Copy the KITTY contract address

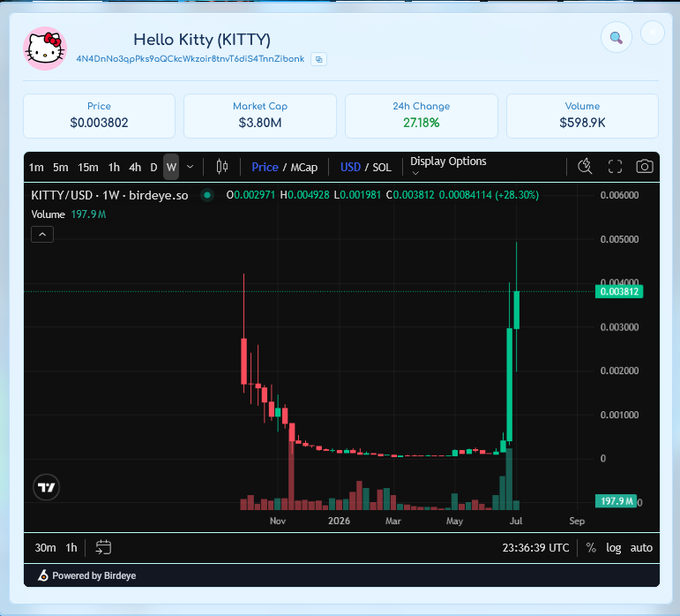tap(319, 59)
